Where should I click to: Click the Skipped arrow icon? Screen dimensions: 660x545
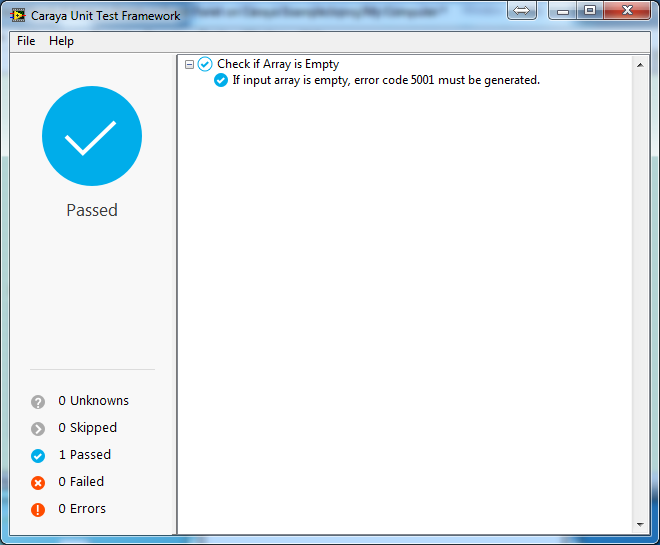pyautogui.click(x=38, y=429)
